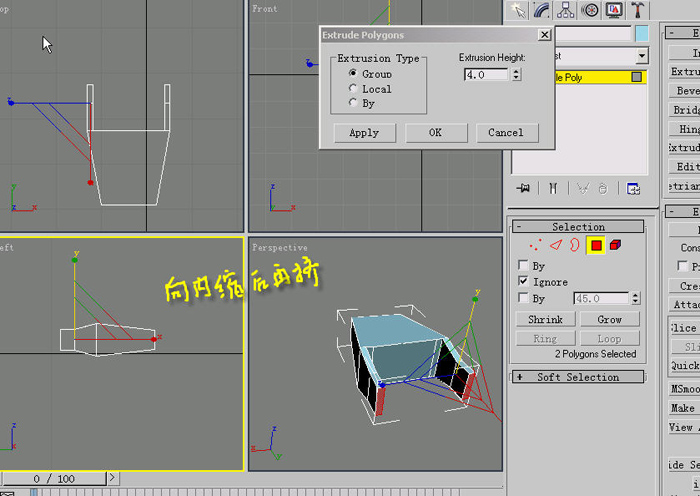
Task: Select Vertex sub-object level icon
Action: pyautogui.click(x=535, y=245)
